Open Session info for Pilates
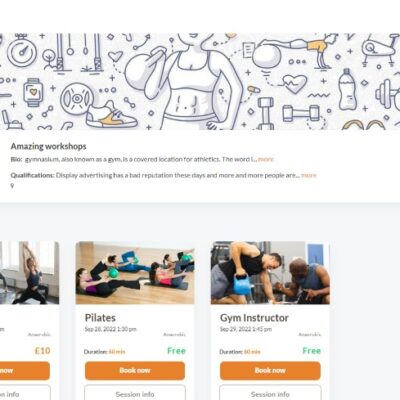 pos(135,393)
